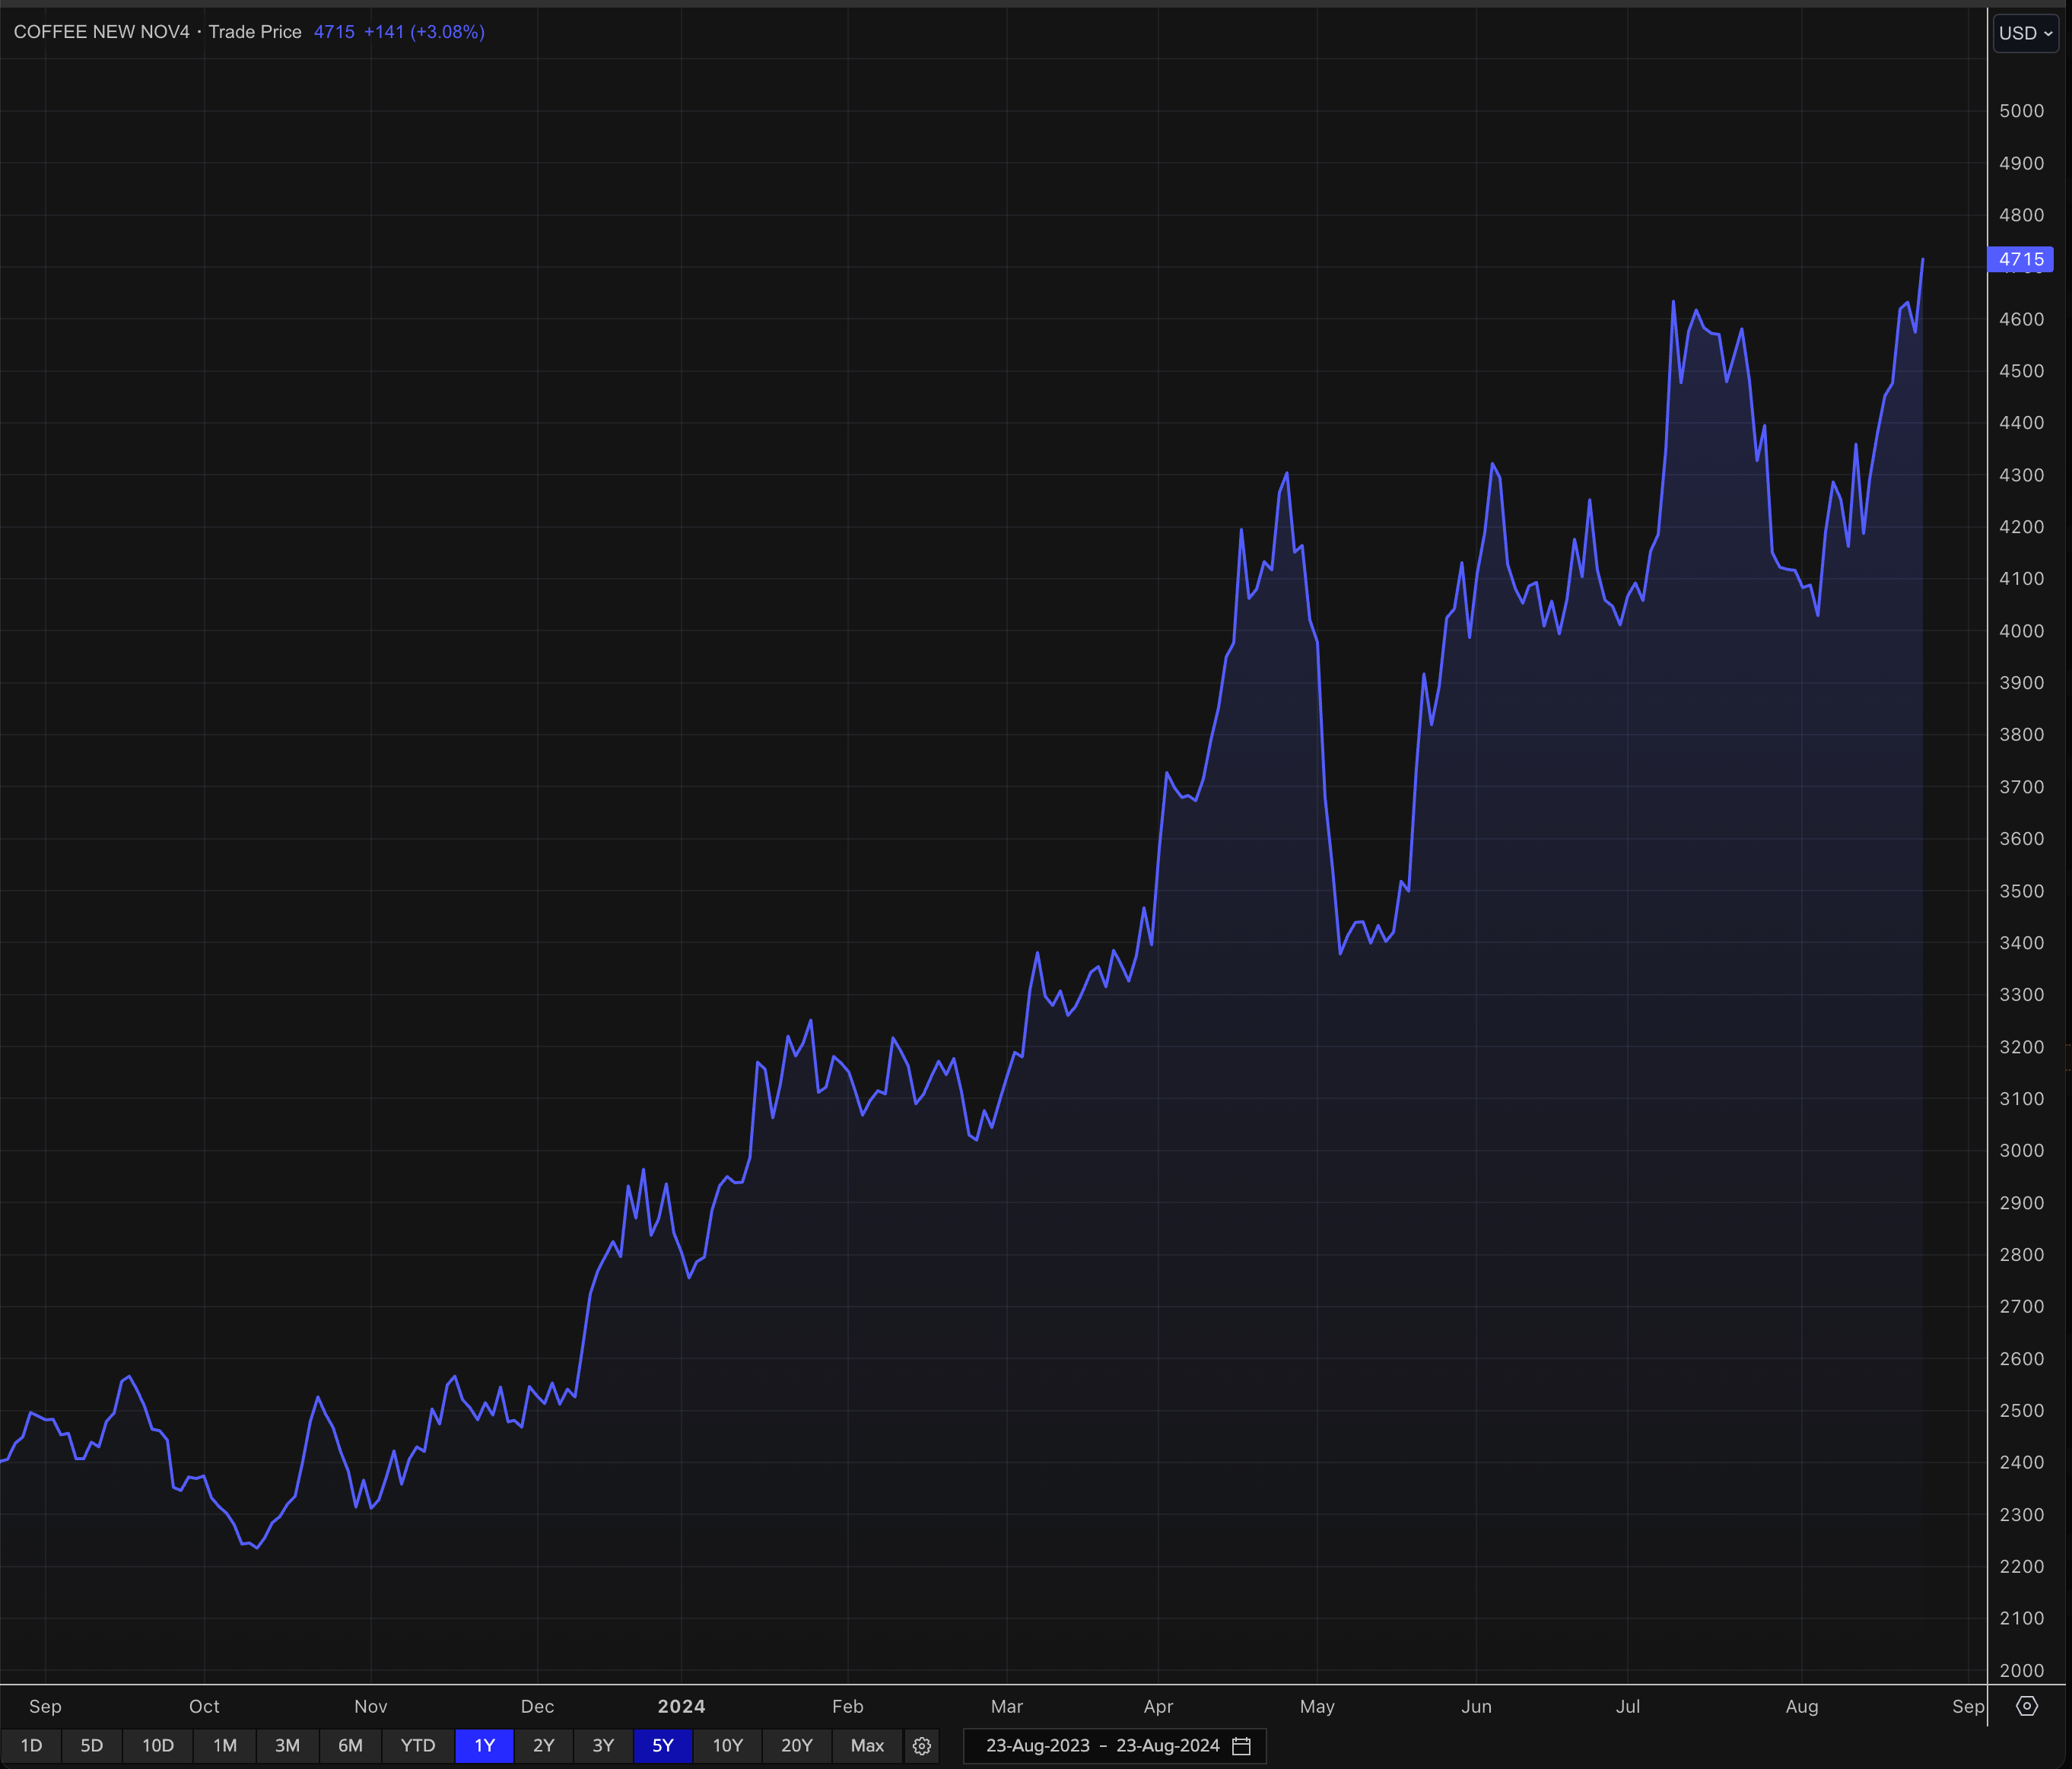Image resolution: width=2072 pixels, height=1769 pixels.
Task: Click the 5000 price axis label
Action: (x=2021, y=111)
